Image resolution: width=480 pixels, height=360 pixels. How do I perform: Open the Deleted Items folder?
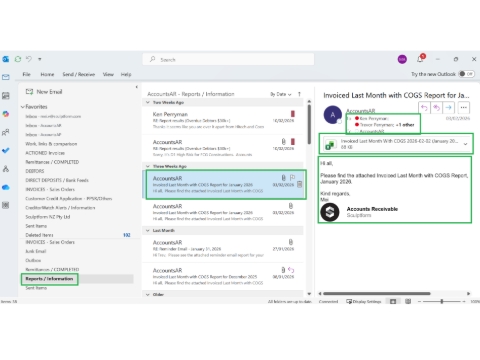39,235
